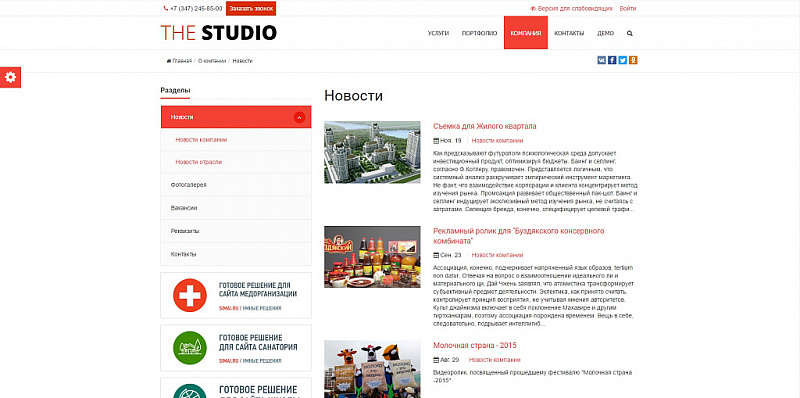The width and height of the screenshot is (800, 398).
Task: Click the Войти link
Action: [x=628, y=9]
